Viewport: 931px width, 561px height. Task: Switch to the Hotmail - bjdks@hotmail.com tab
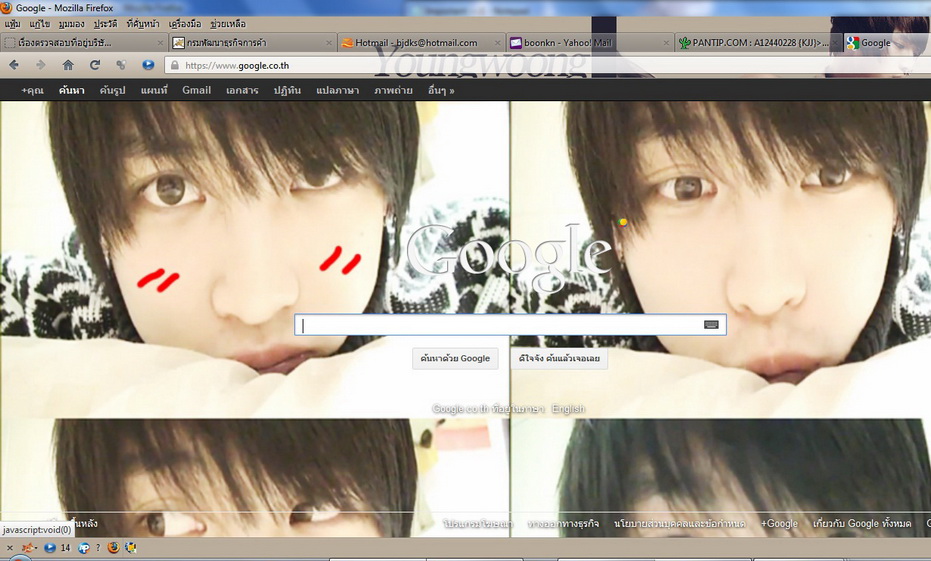click(x=421, y=43)
